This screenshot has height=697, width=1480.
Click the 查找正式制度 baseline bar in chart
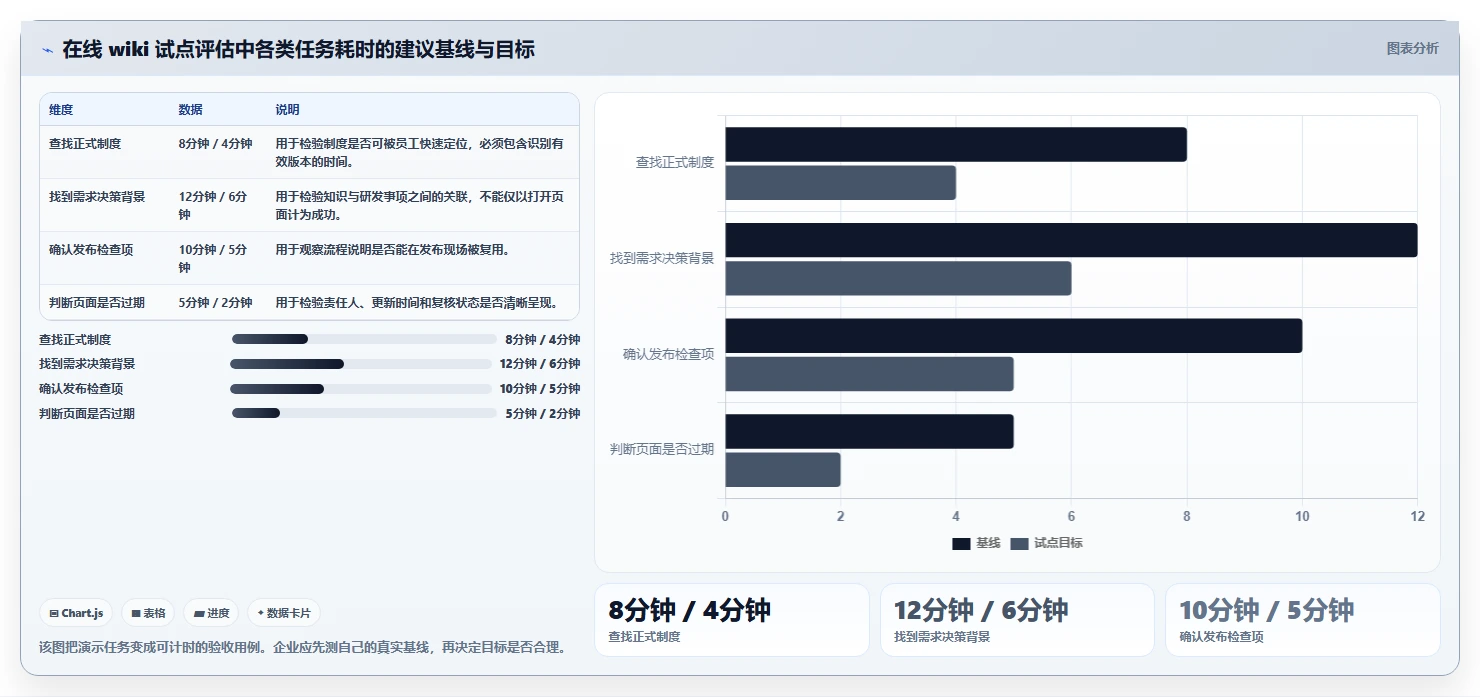[956, 144]
